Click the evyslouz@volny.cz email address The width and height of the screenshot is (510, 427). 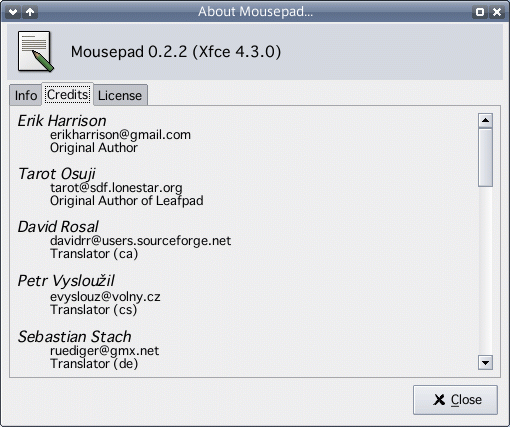coord(105,296)
